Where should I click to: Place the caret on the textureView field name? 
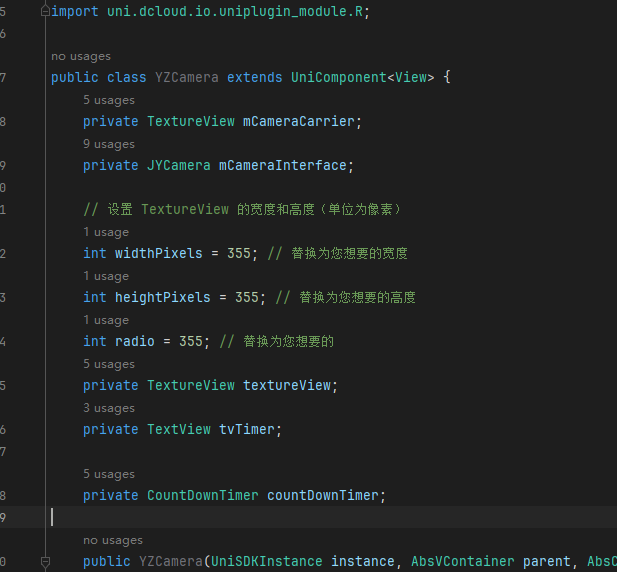287,386
